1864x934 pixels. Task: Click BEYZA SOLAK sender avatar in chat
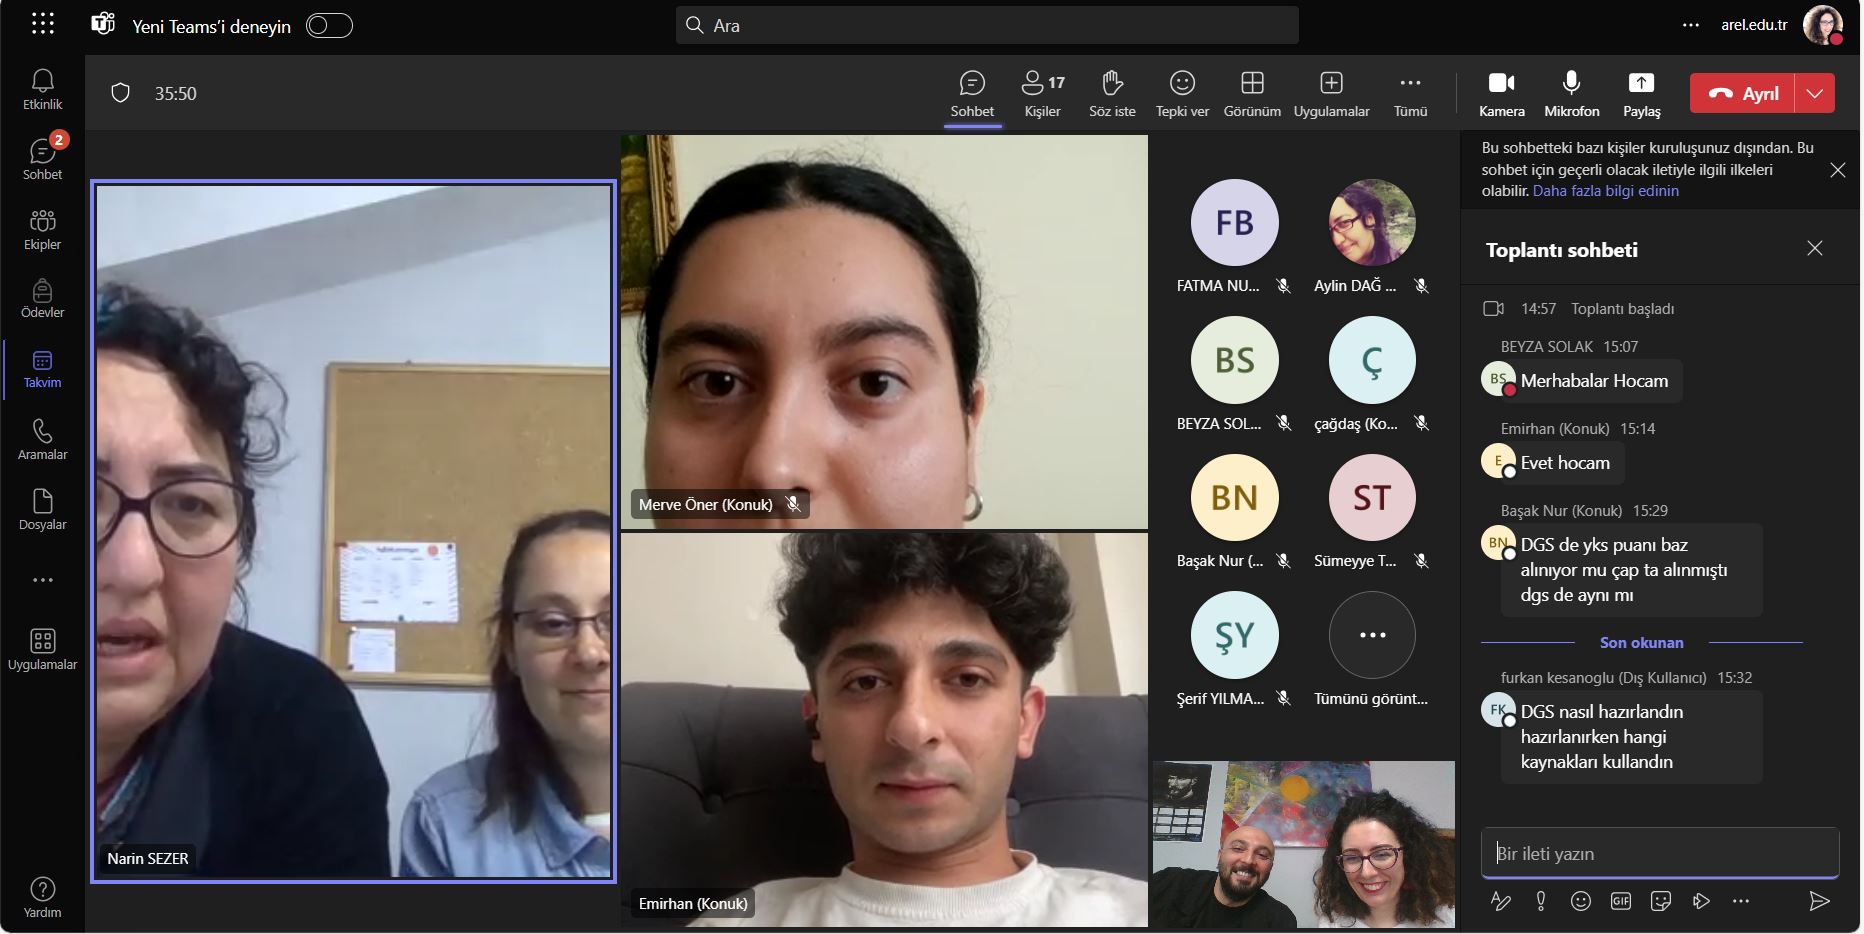click(x=1498, y=379)
